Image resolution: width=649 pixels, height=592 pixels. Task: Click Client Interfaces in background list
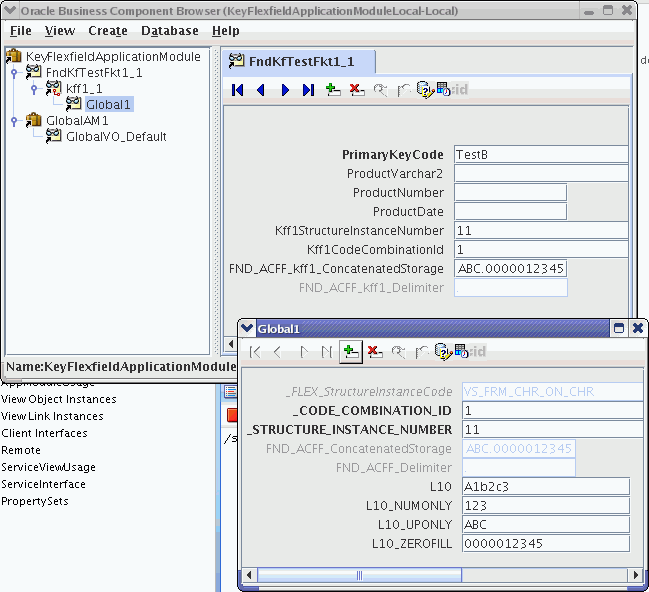(x=44, y=433)
